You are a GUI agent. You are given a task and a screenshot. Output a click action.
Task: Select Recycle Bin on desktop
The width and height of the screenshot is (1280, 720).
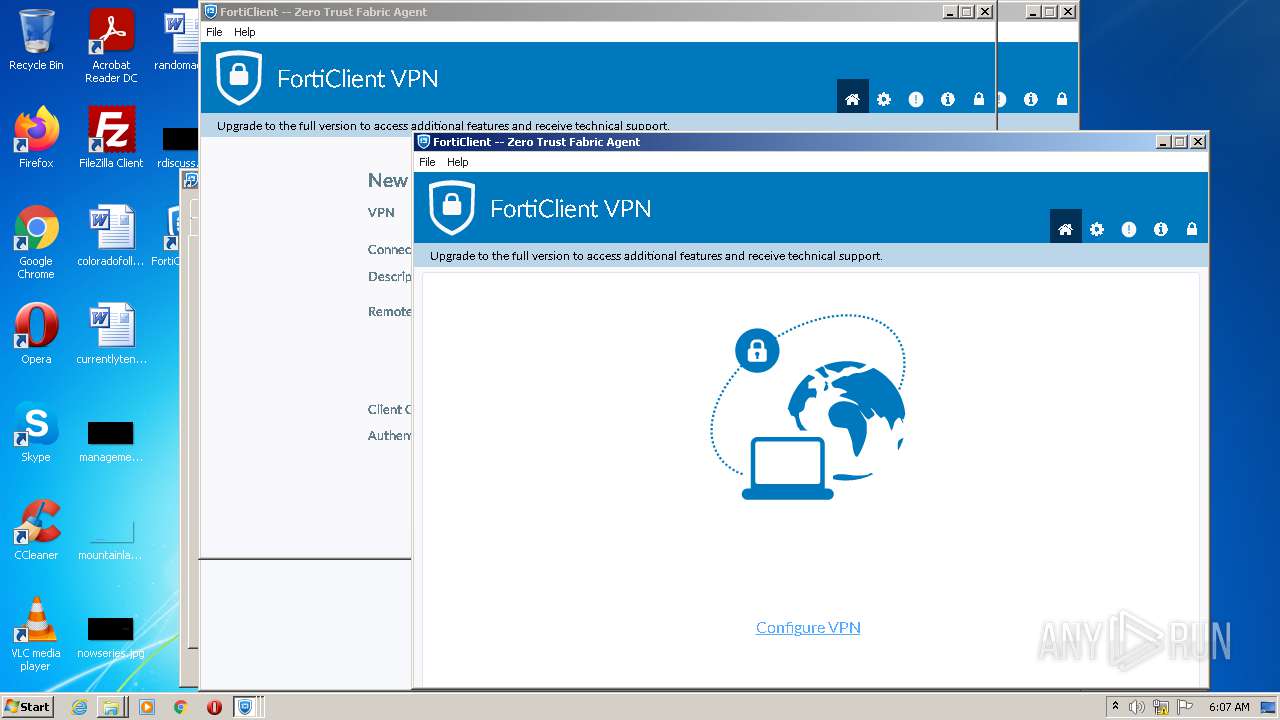[x=36, y=40]
